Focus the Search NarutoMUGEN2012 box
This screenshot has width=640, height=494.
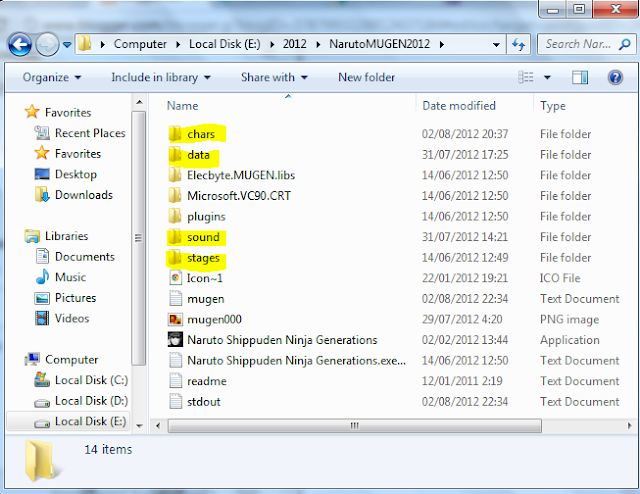pos(586,44)
